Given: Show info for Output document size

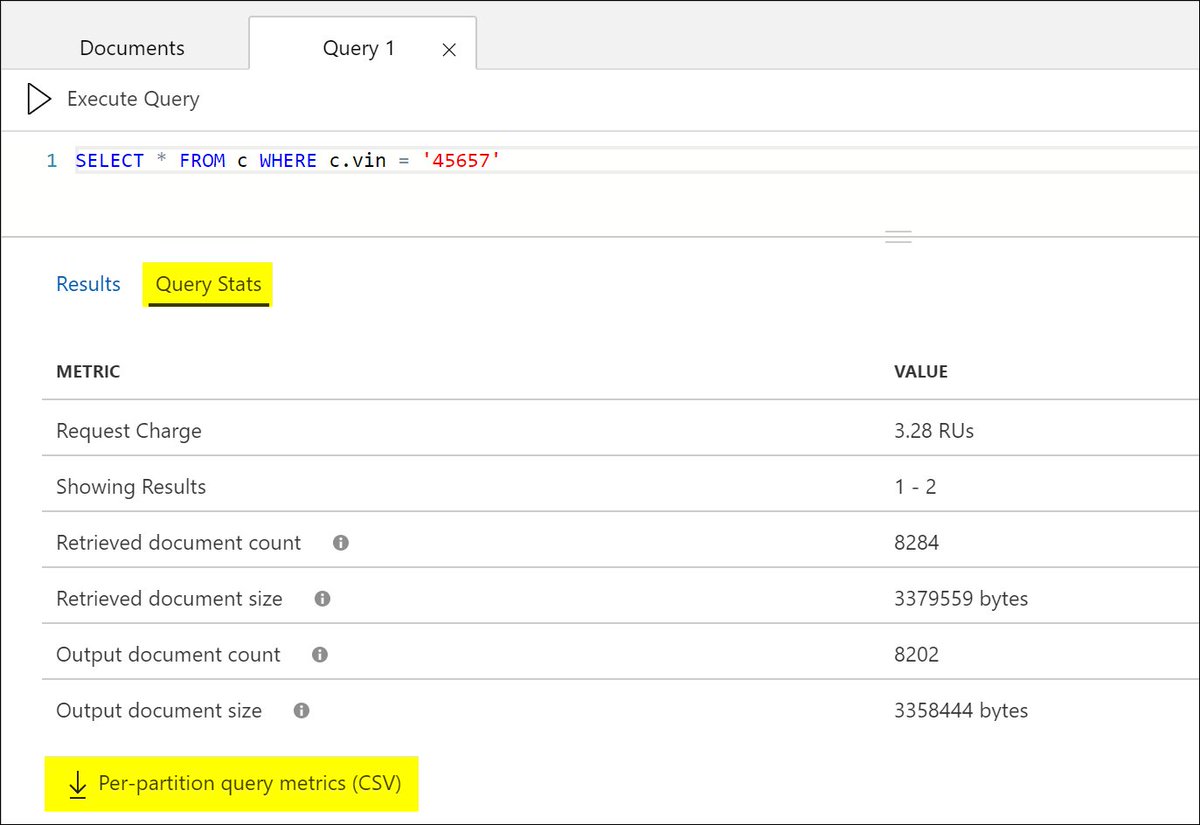Looking at the screenshot, I should click(301, 711).
